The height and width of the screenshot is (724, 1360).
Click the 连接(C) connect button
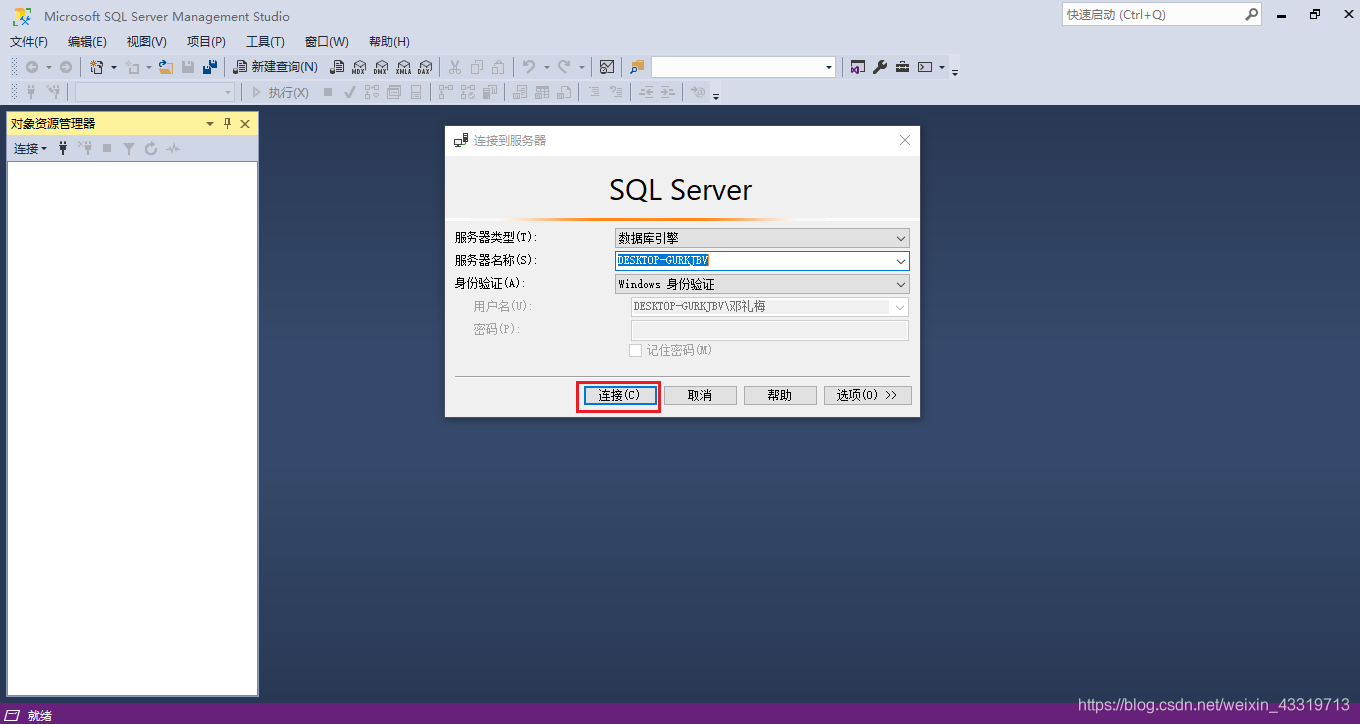point(619,395)
